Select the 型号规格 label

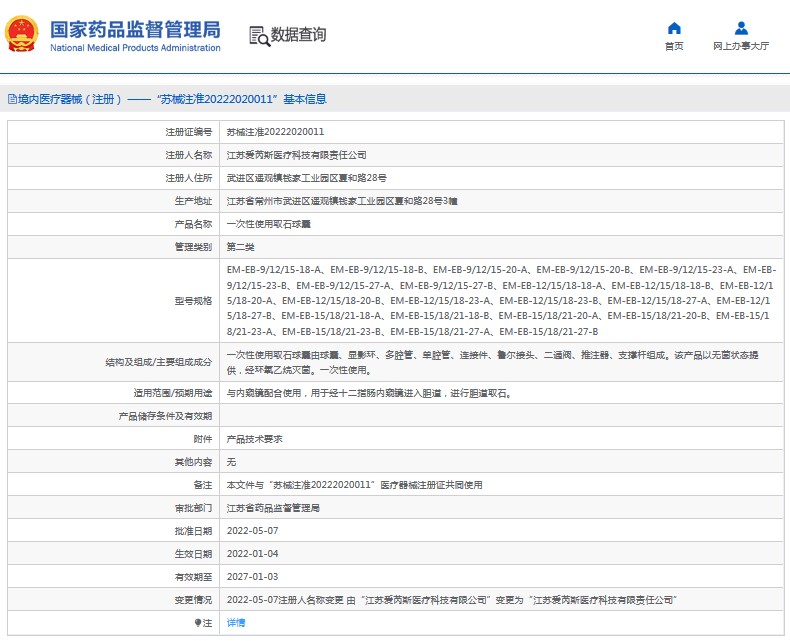pos(193,301)
